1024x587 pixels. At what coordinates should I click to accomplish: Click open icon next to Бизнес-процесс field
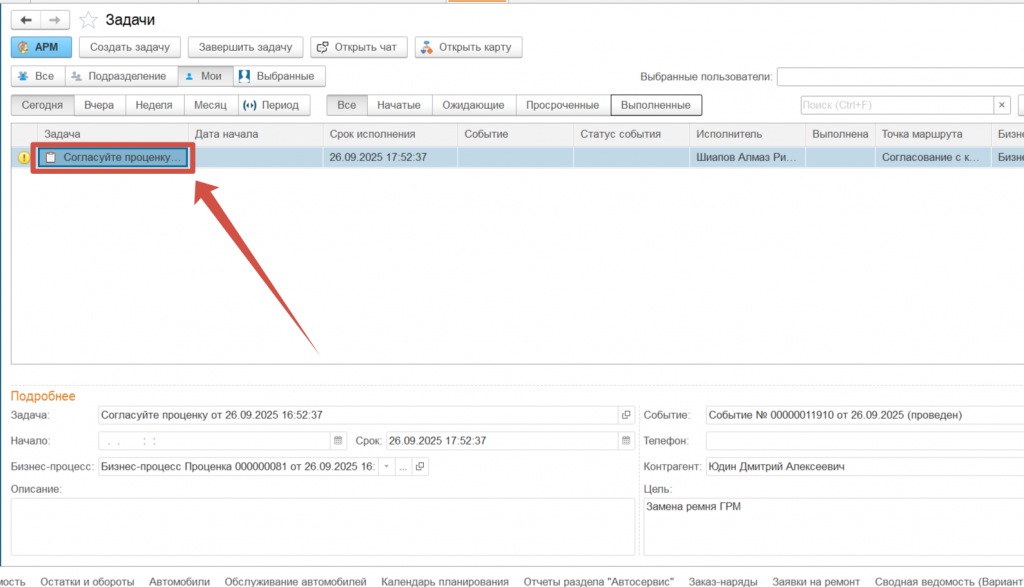pyautogui.click(x=420, y=467)
